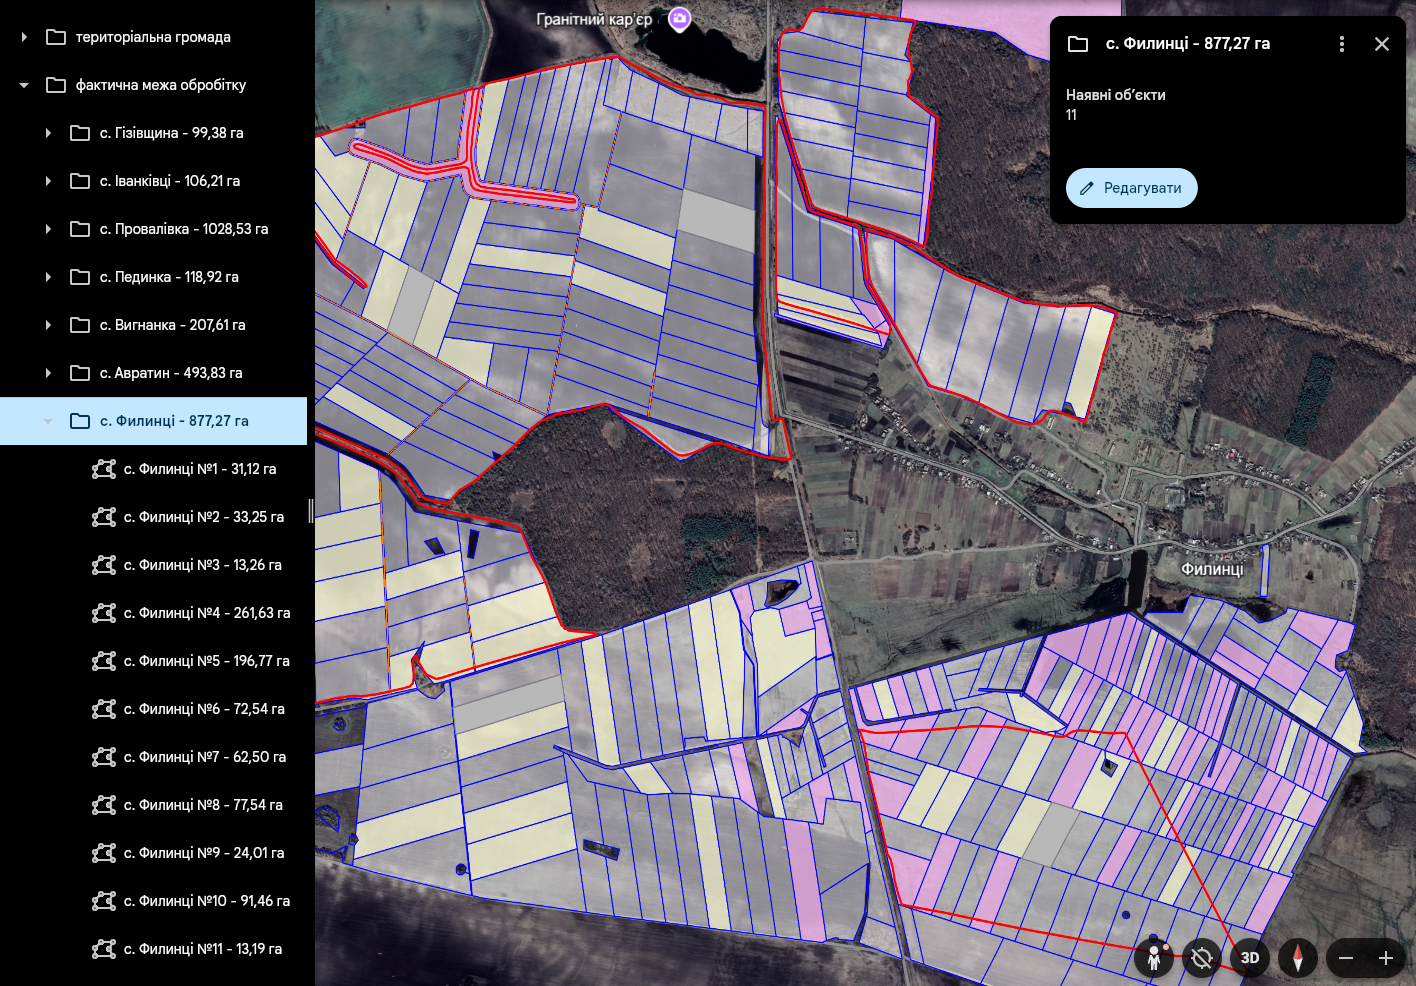Click the Филинці village label on map
This screenshot has width=1416, height=986.
pyautogui.click(x=1212, y=569)
